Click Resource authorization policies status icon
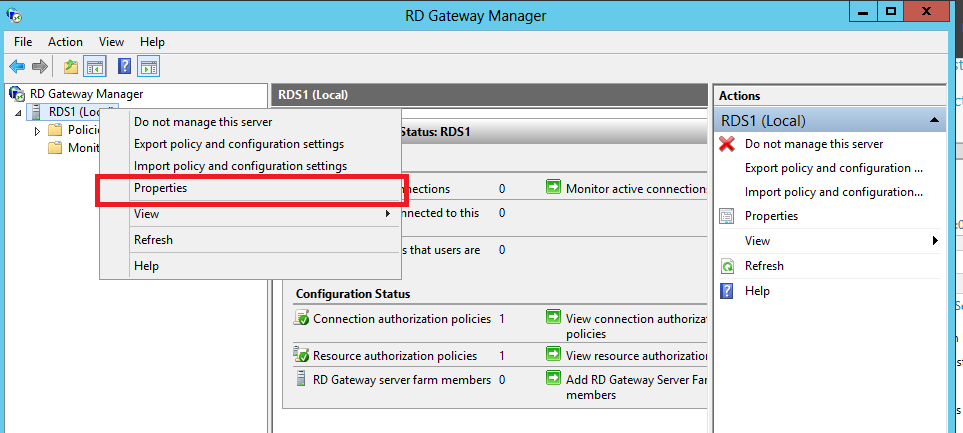The image size is (963, 433). click(301, 354)
